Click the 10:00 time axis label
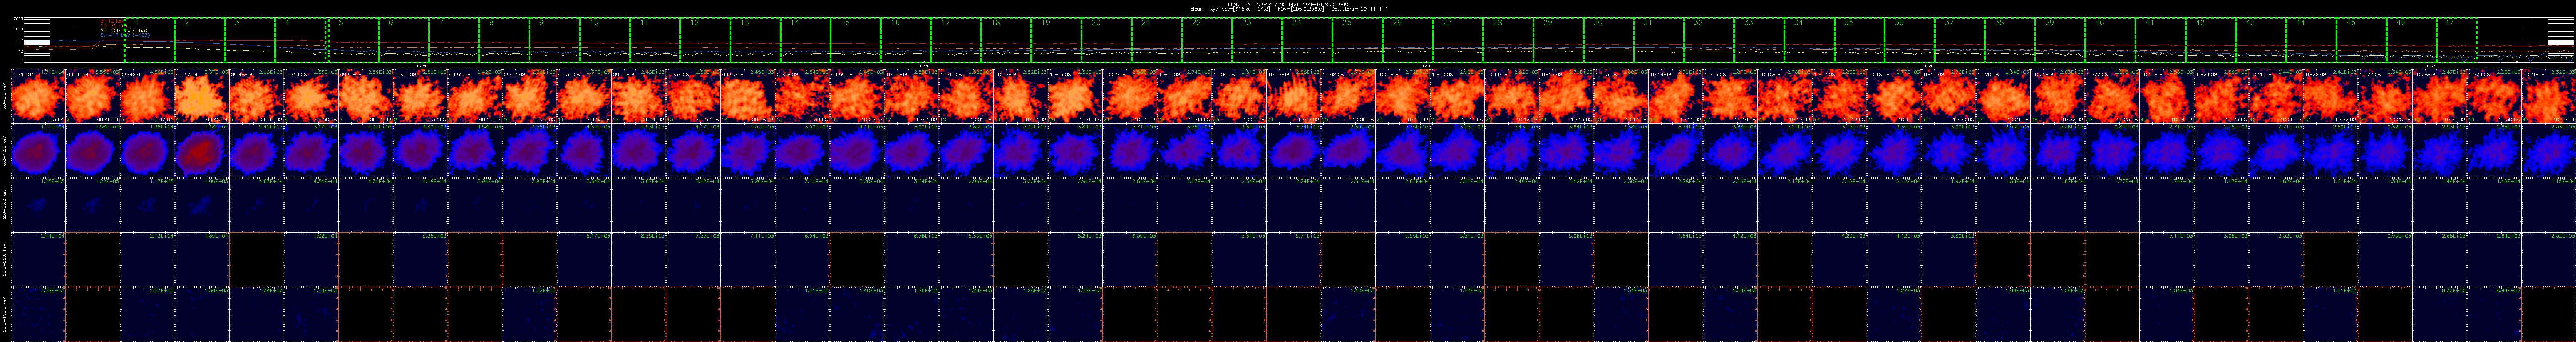 pyautogui.click(x=925, y=66)
